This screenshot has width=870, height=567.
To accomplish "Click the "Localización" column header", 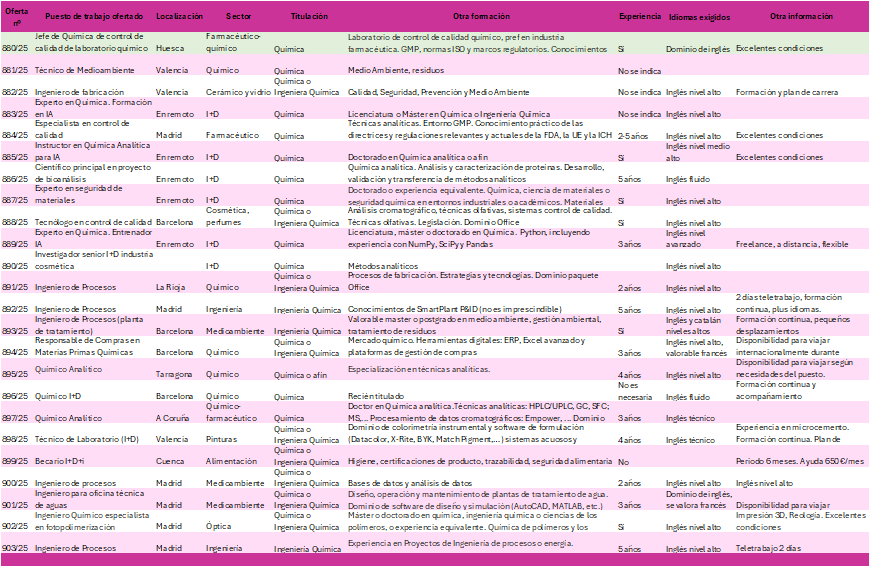I will [x=179, y=17].
